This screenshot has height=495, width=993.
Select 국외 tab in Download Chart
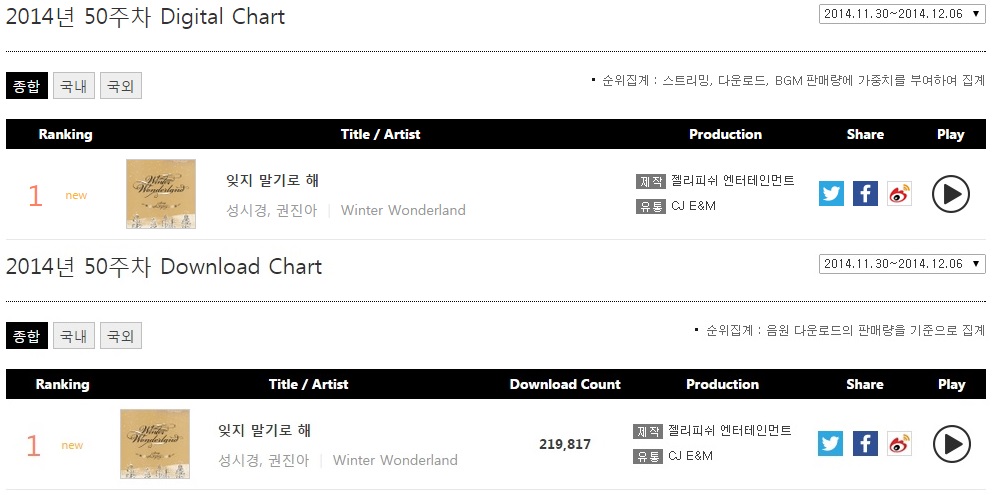point(120,335)
